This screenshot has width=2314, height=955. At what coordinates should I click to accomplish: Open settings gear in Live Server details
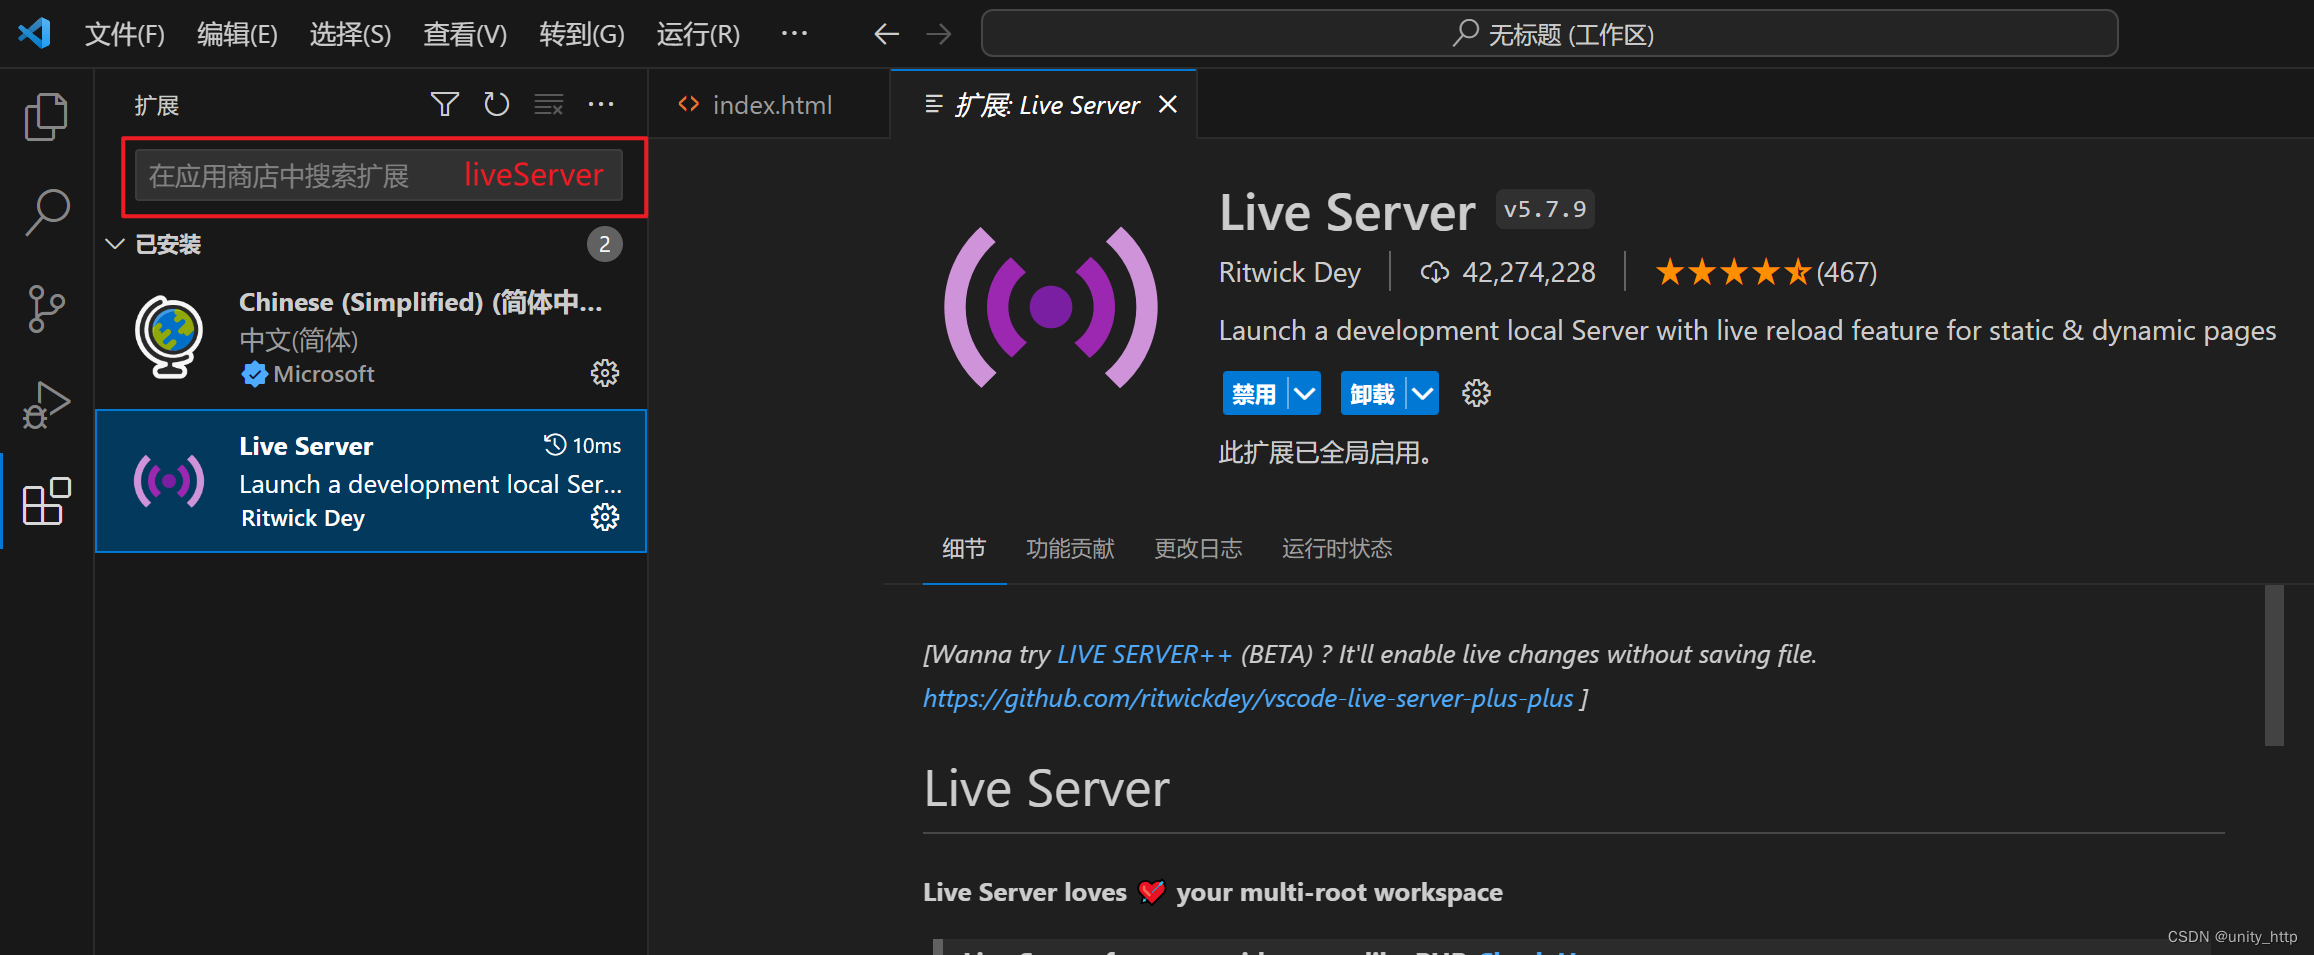pyautogui.click(x=1476, y=393)
